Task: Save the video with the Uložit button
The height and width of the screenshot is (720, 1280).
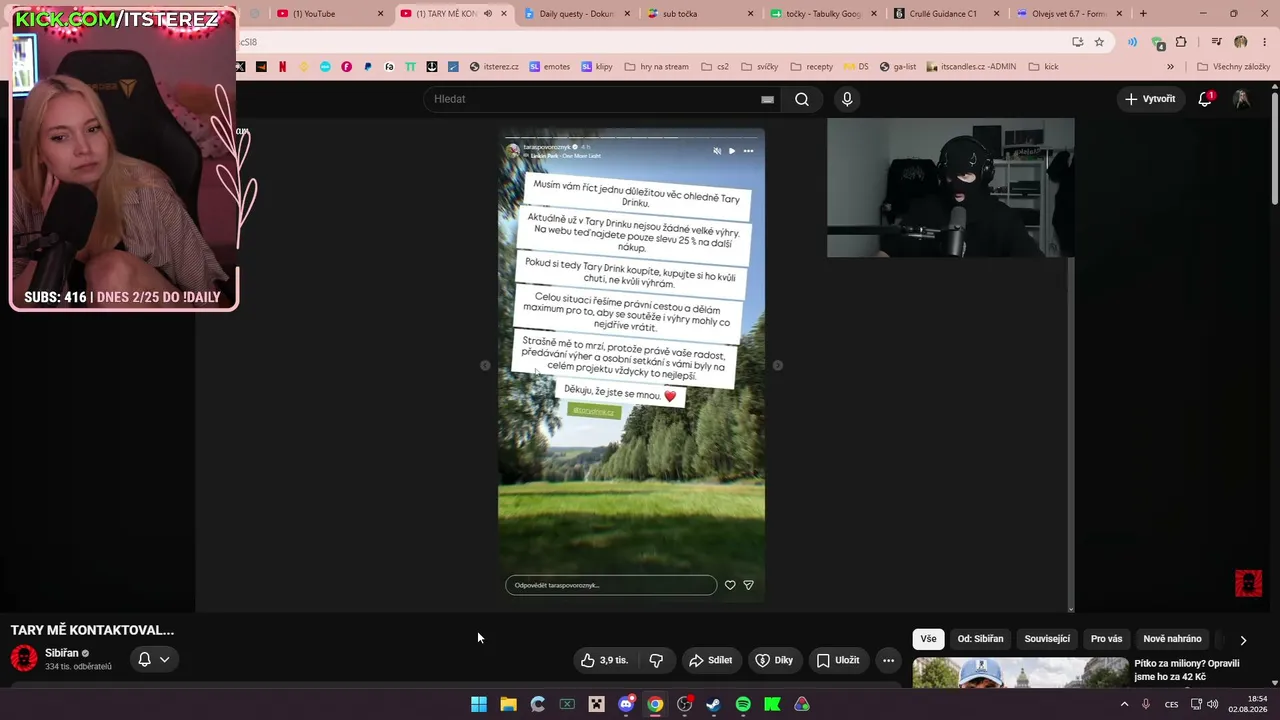Action: (x=838, y=660)
